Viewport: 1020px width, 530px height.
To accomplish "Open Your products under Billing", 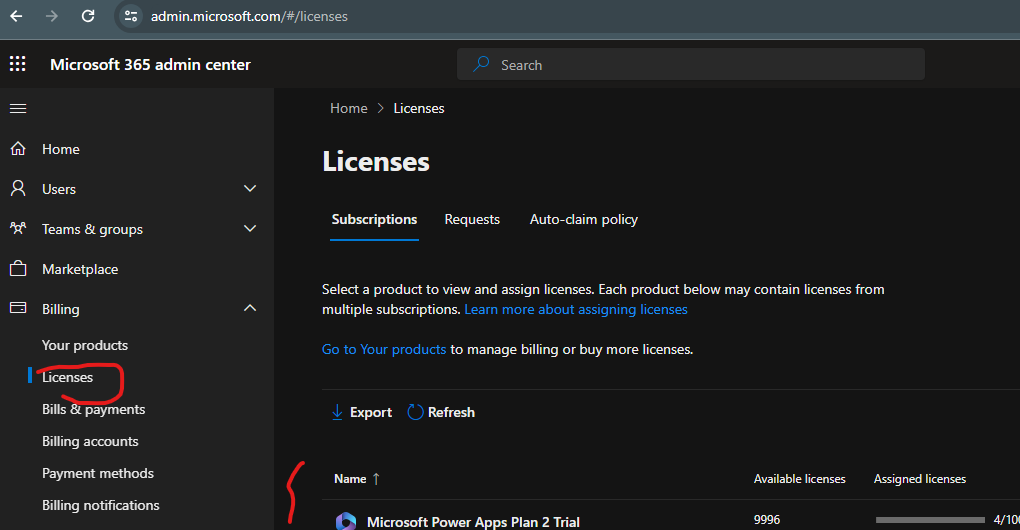I will (x=85, y=345).
